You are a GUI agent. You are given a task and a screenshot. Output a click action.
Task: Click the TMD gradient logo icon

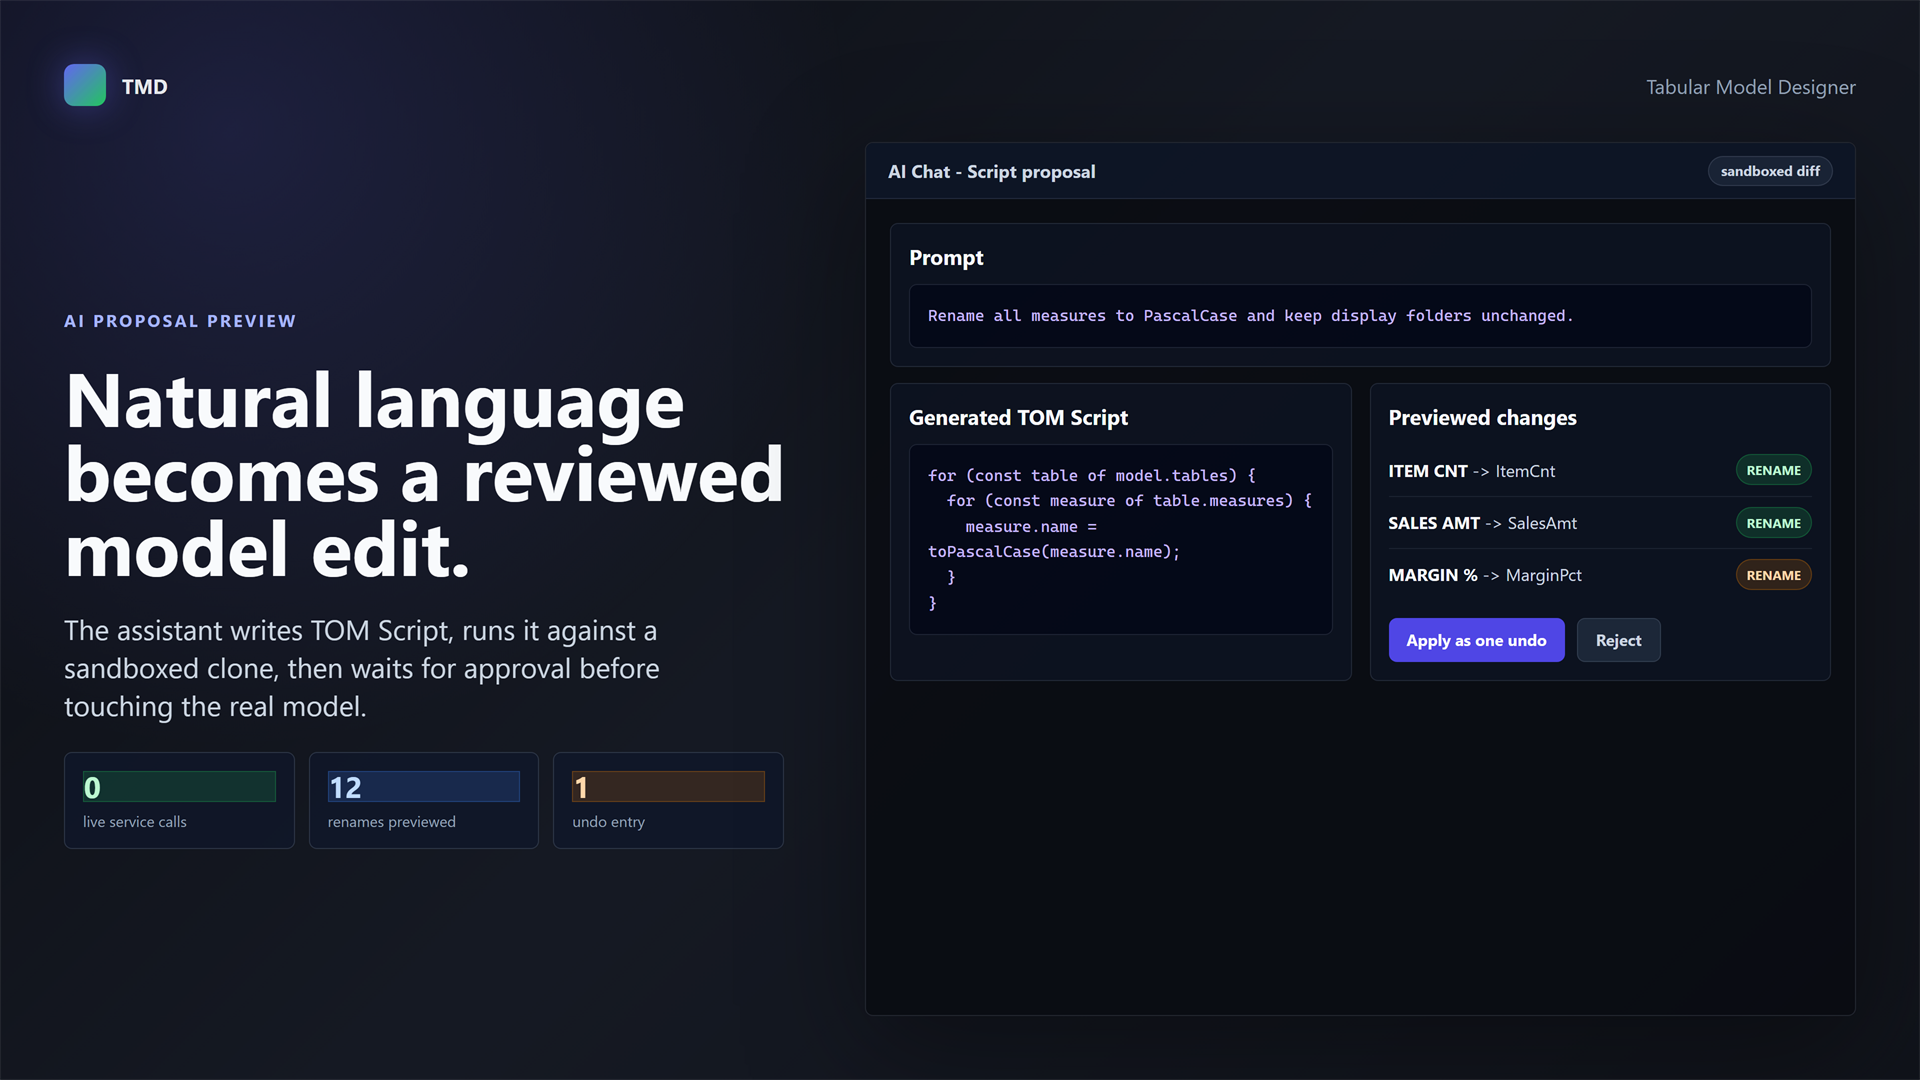coord(85,86)
